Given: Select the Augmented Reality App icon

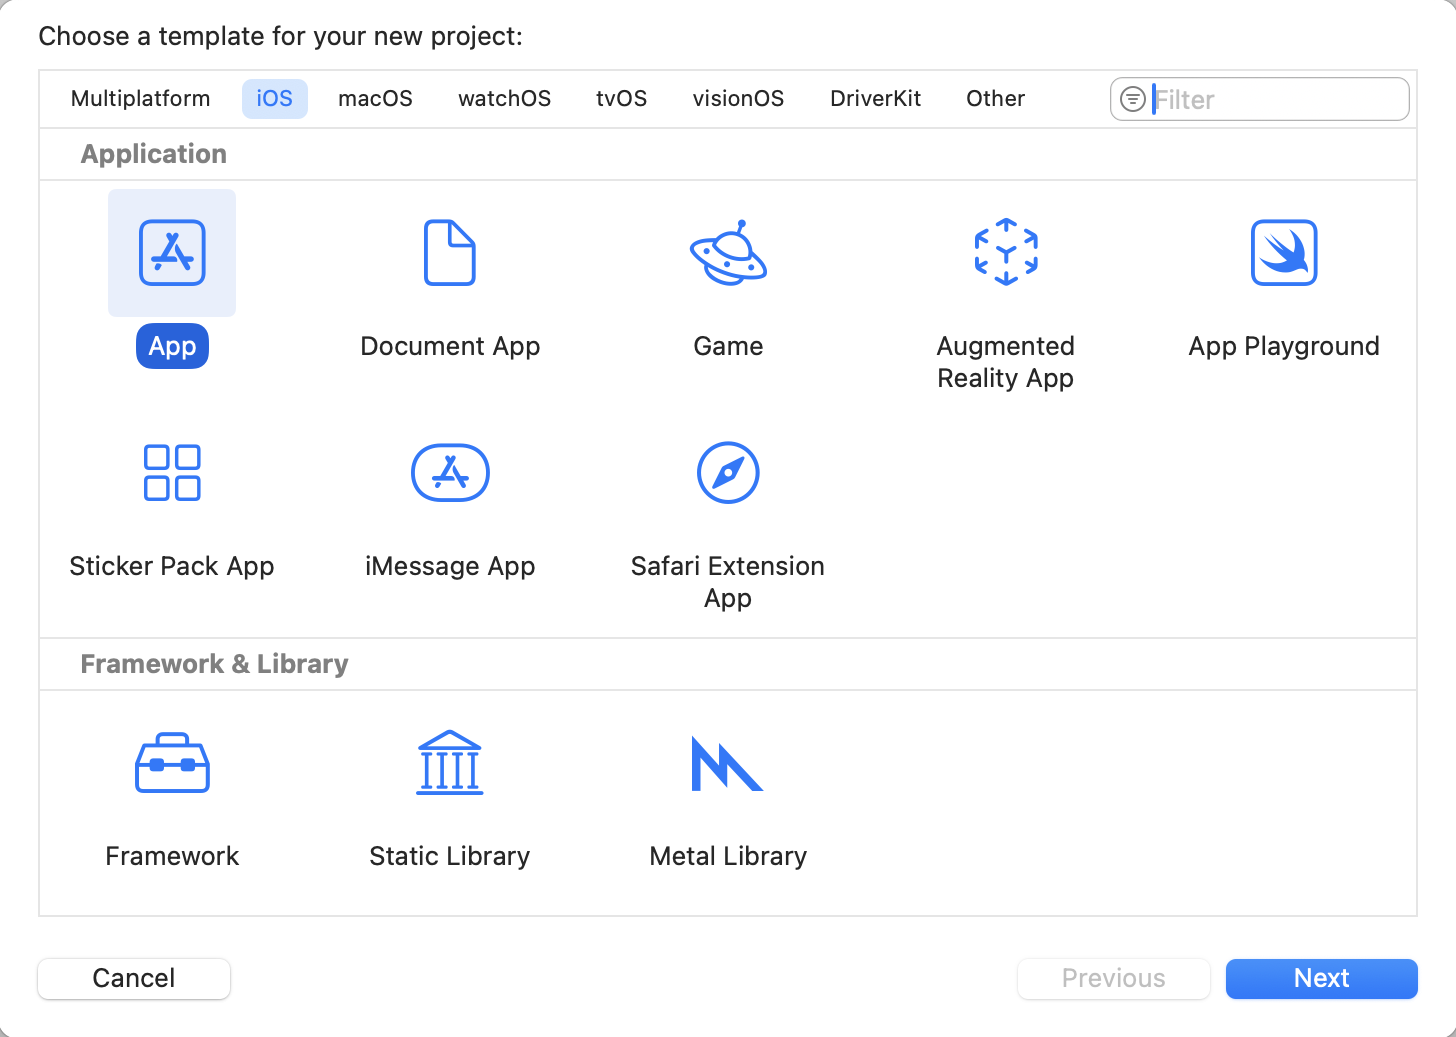Looking at the screenshot, I should 1006,252.
